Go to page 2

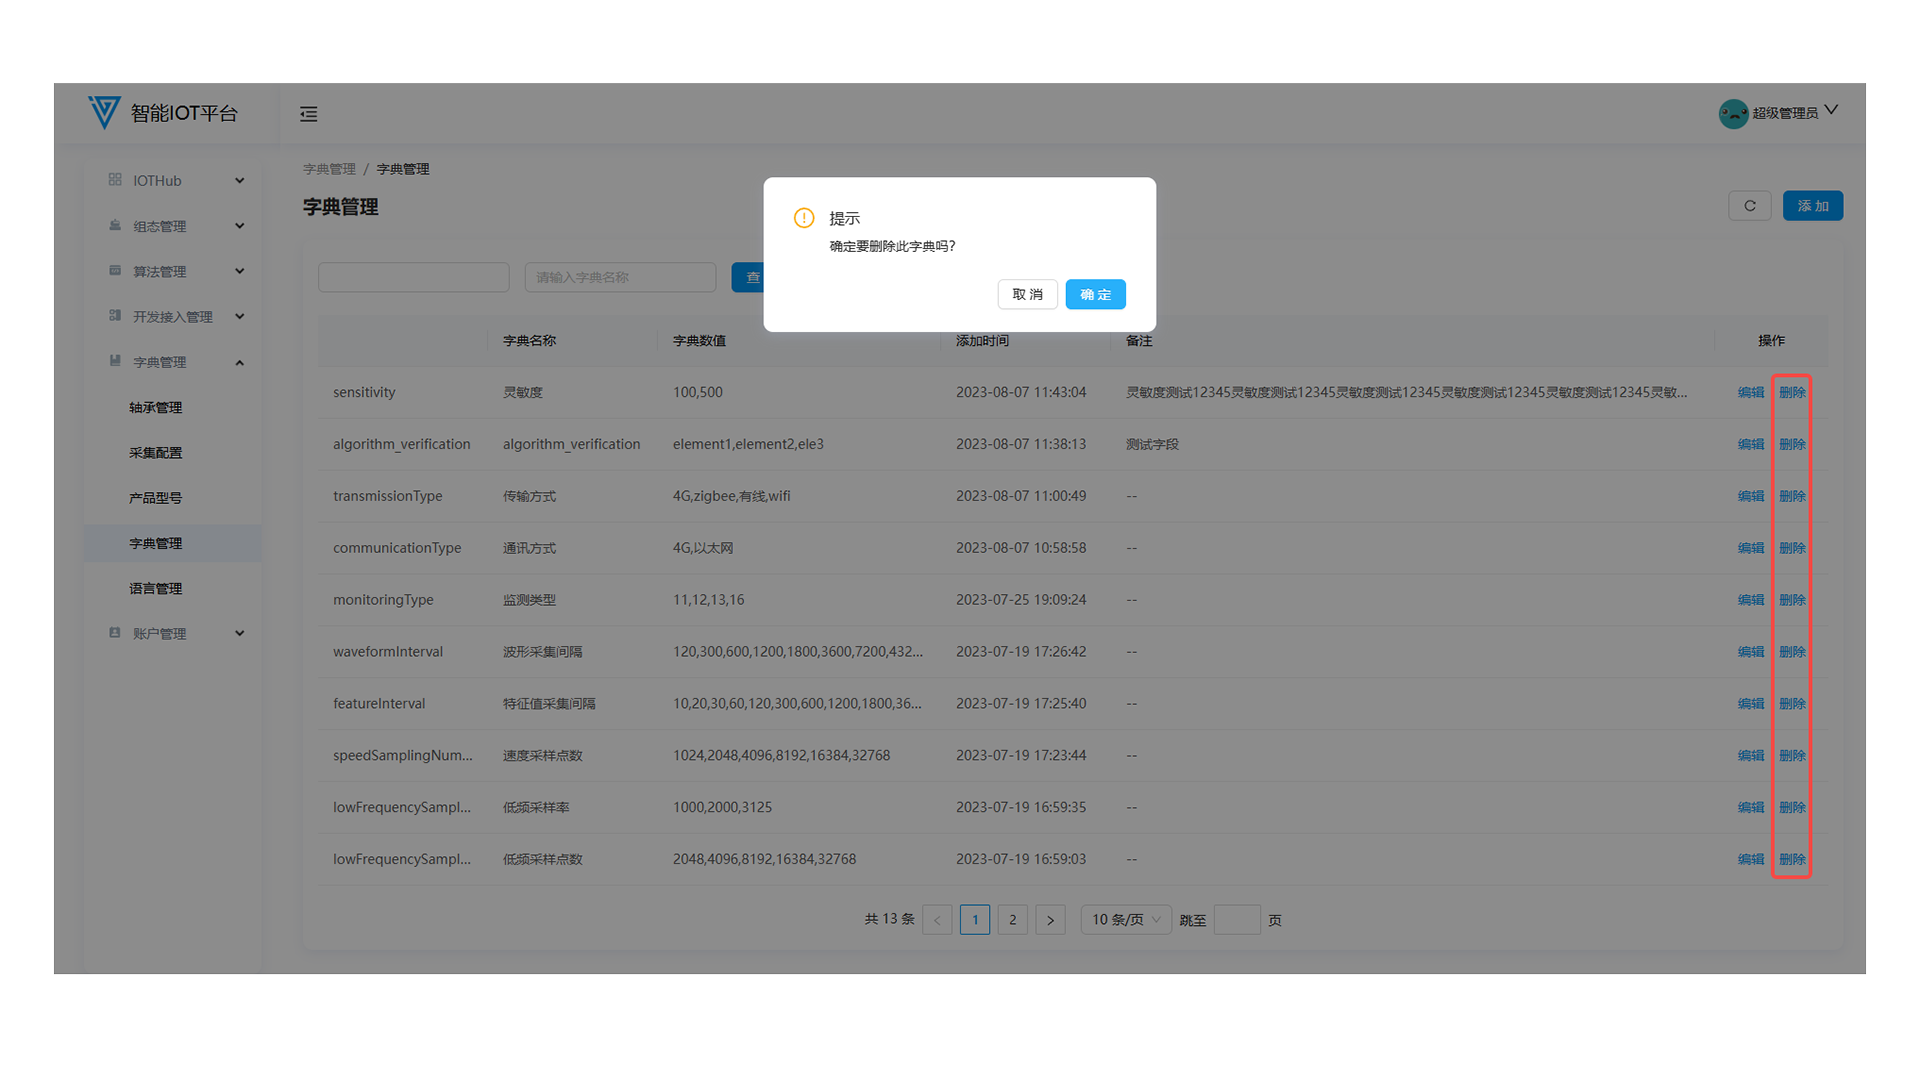(1012, 920)
